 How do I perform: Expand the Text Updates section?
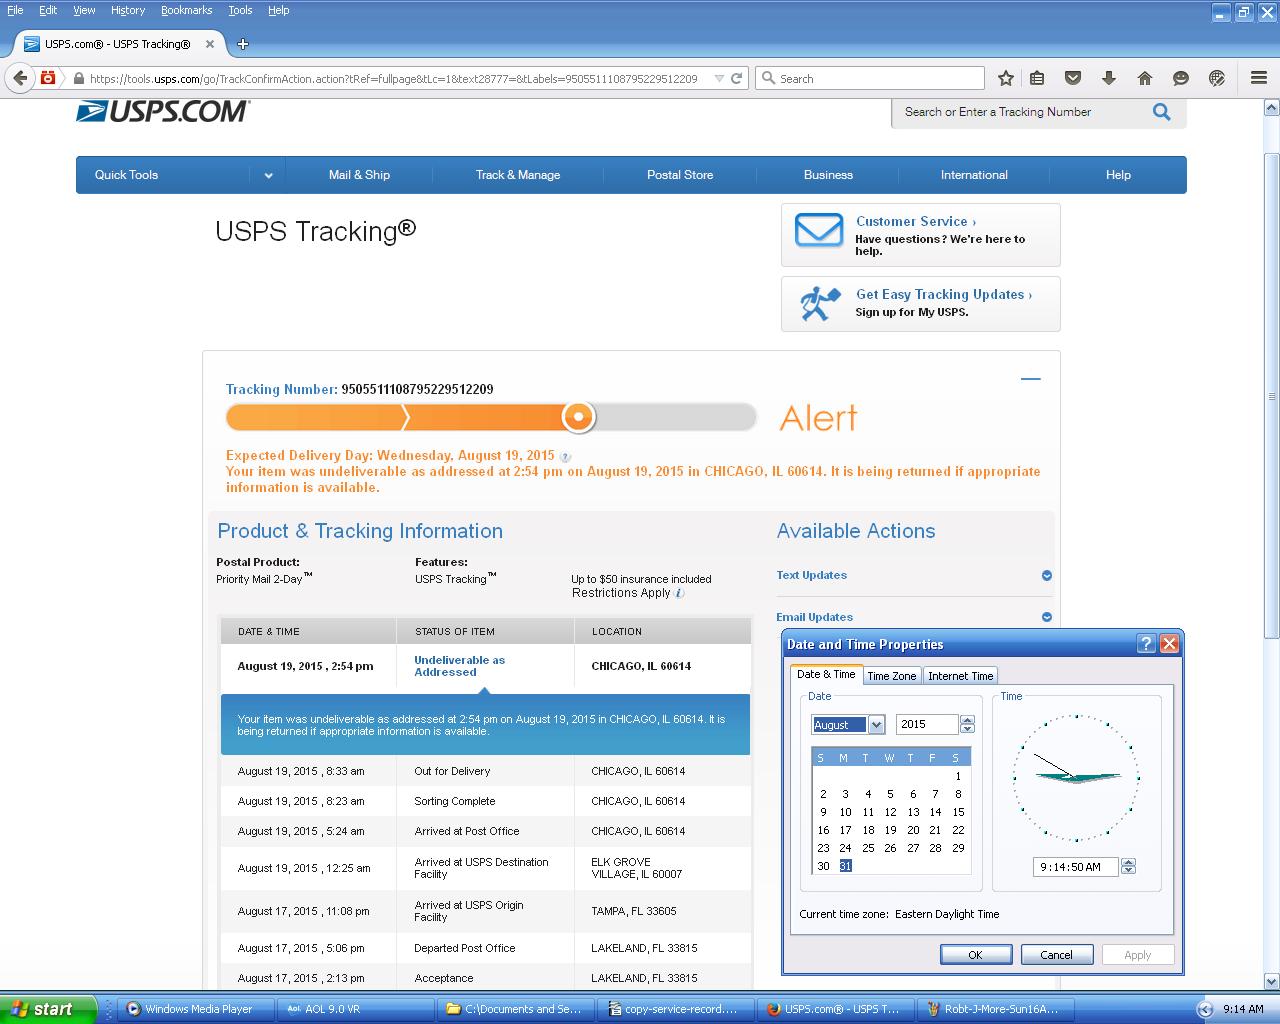coord(1047,575)
